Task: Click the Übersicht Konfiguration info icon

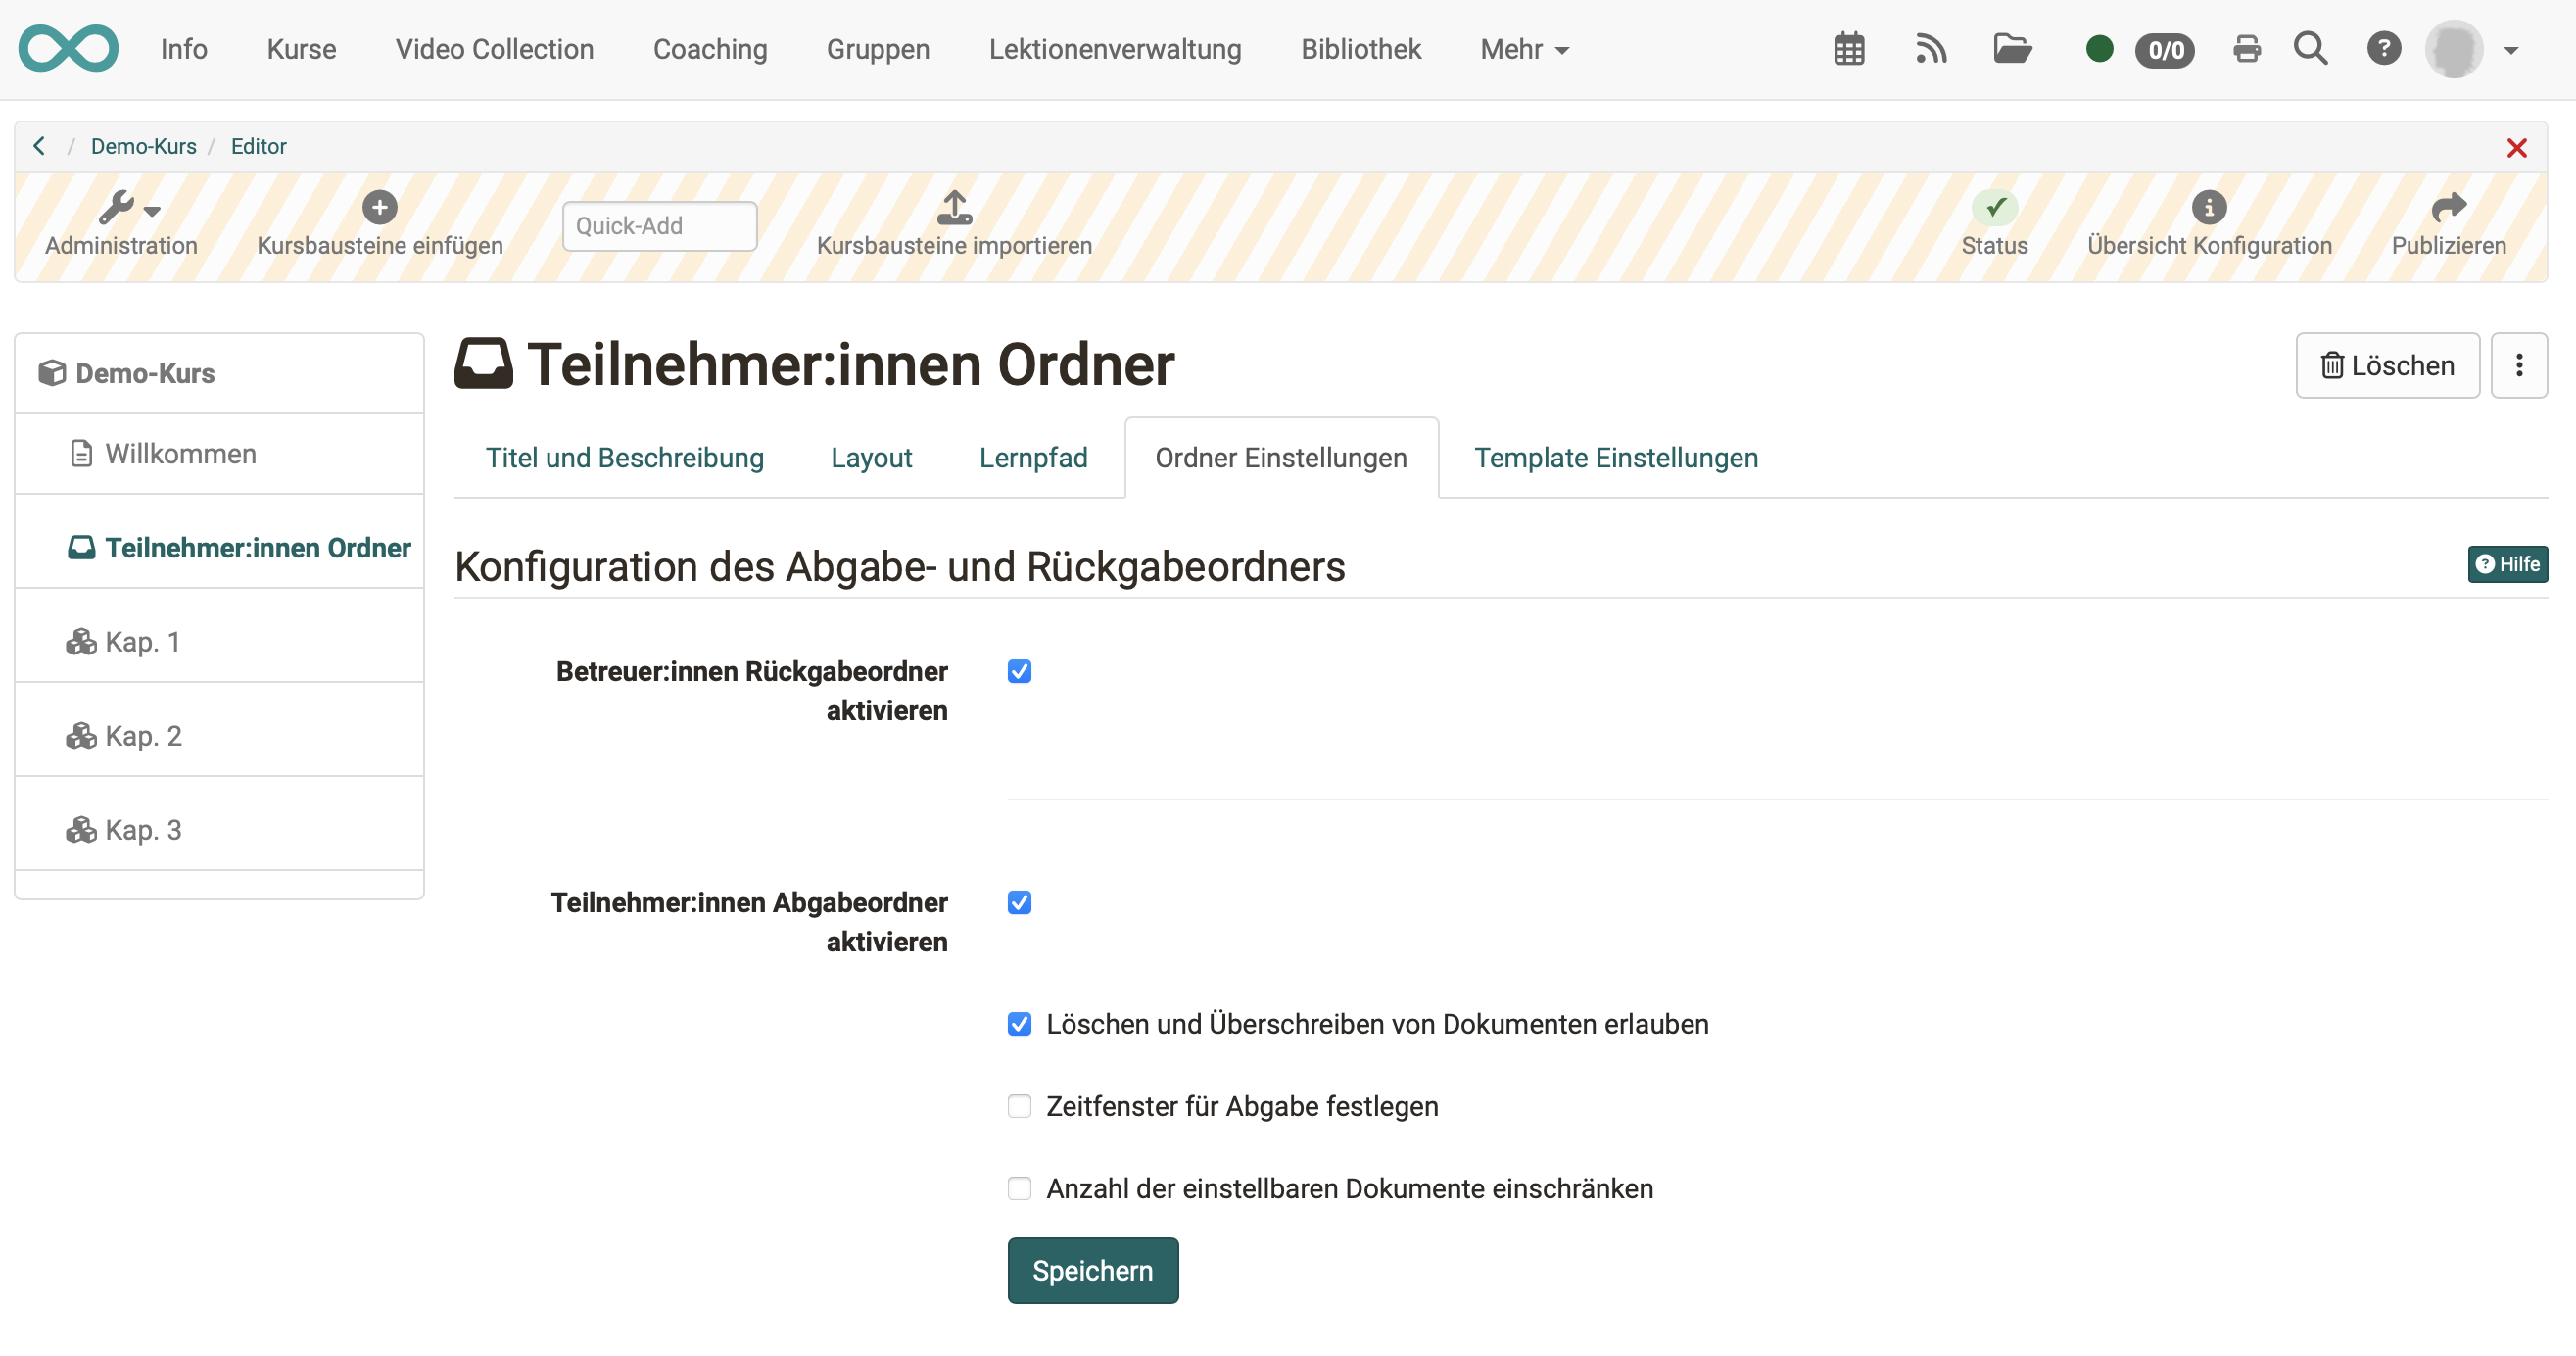Action: click(2209, 208)
